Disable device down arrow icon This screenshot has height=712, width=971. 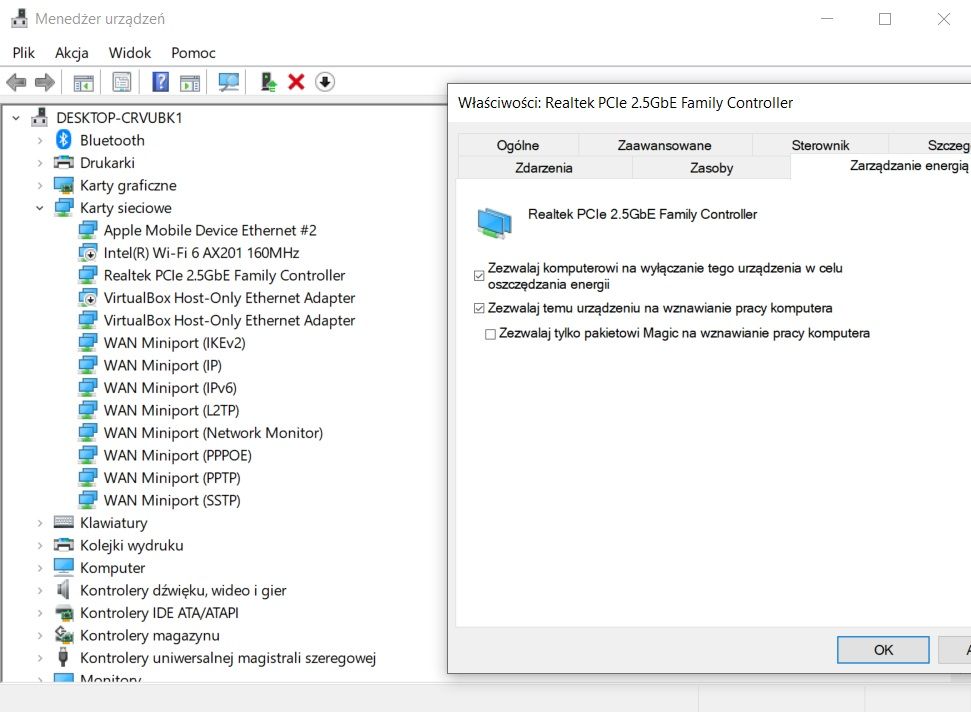(325, 82)
